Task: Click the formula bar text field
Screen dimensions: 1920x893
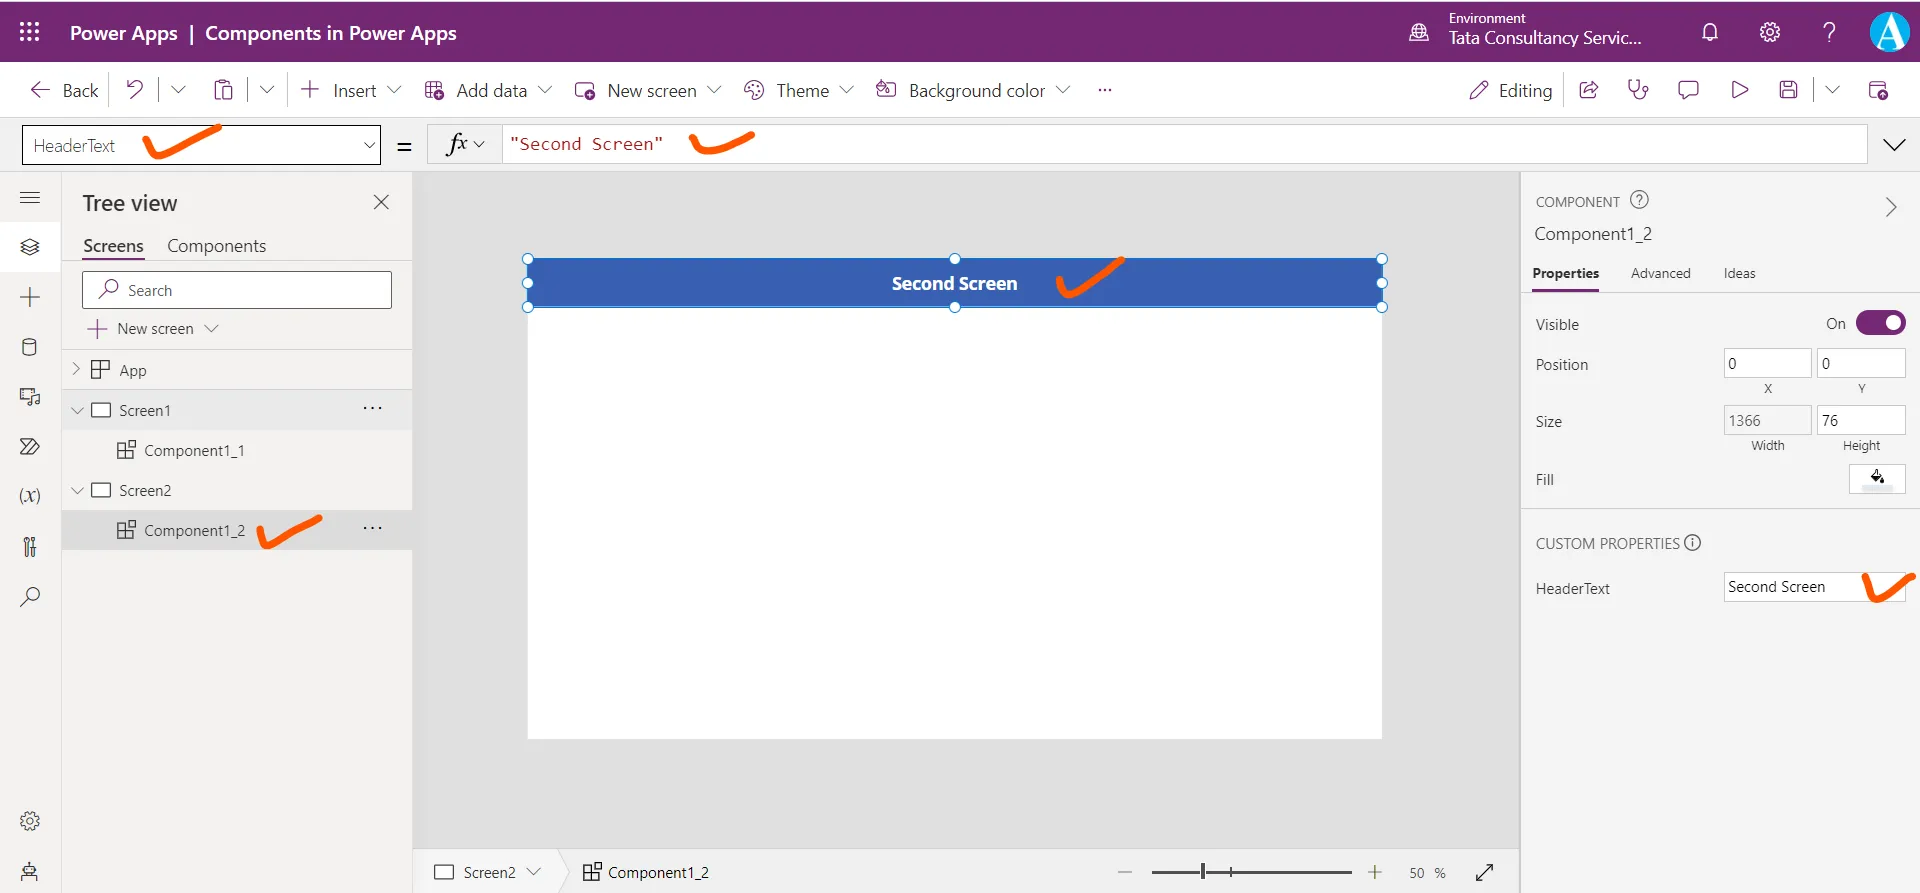Action: [1184, 144]
